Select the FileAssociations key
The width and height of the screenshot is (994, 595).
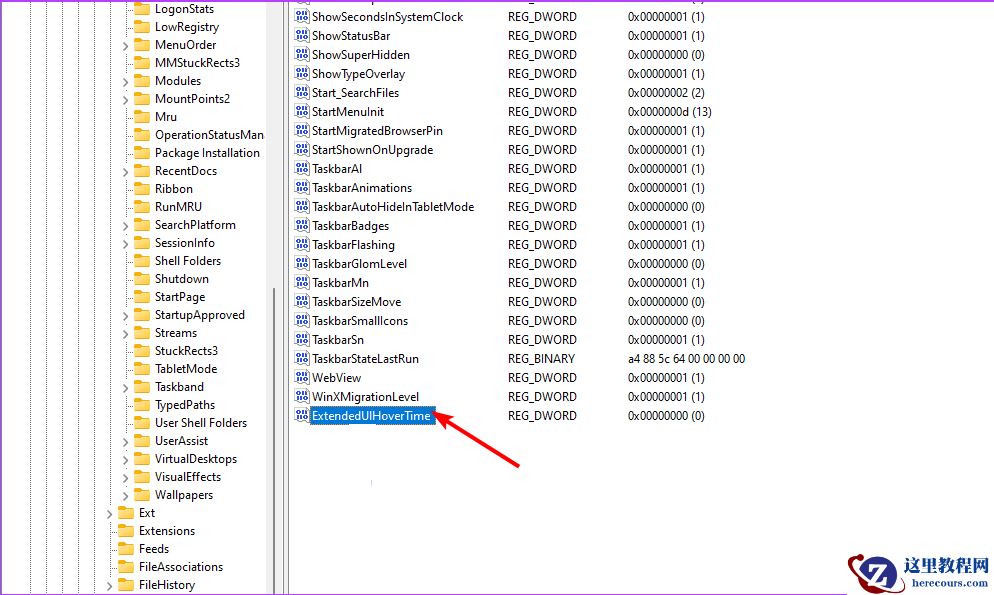click(181, 566)
